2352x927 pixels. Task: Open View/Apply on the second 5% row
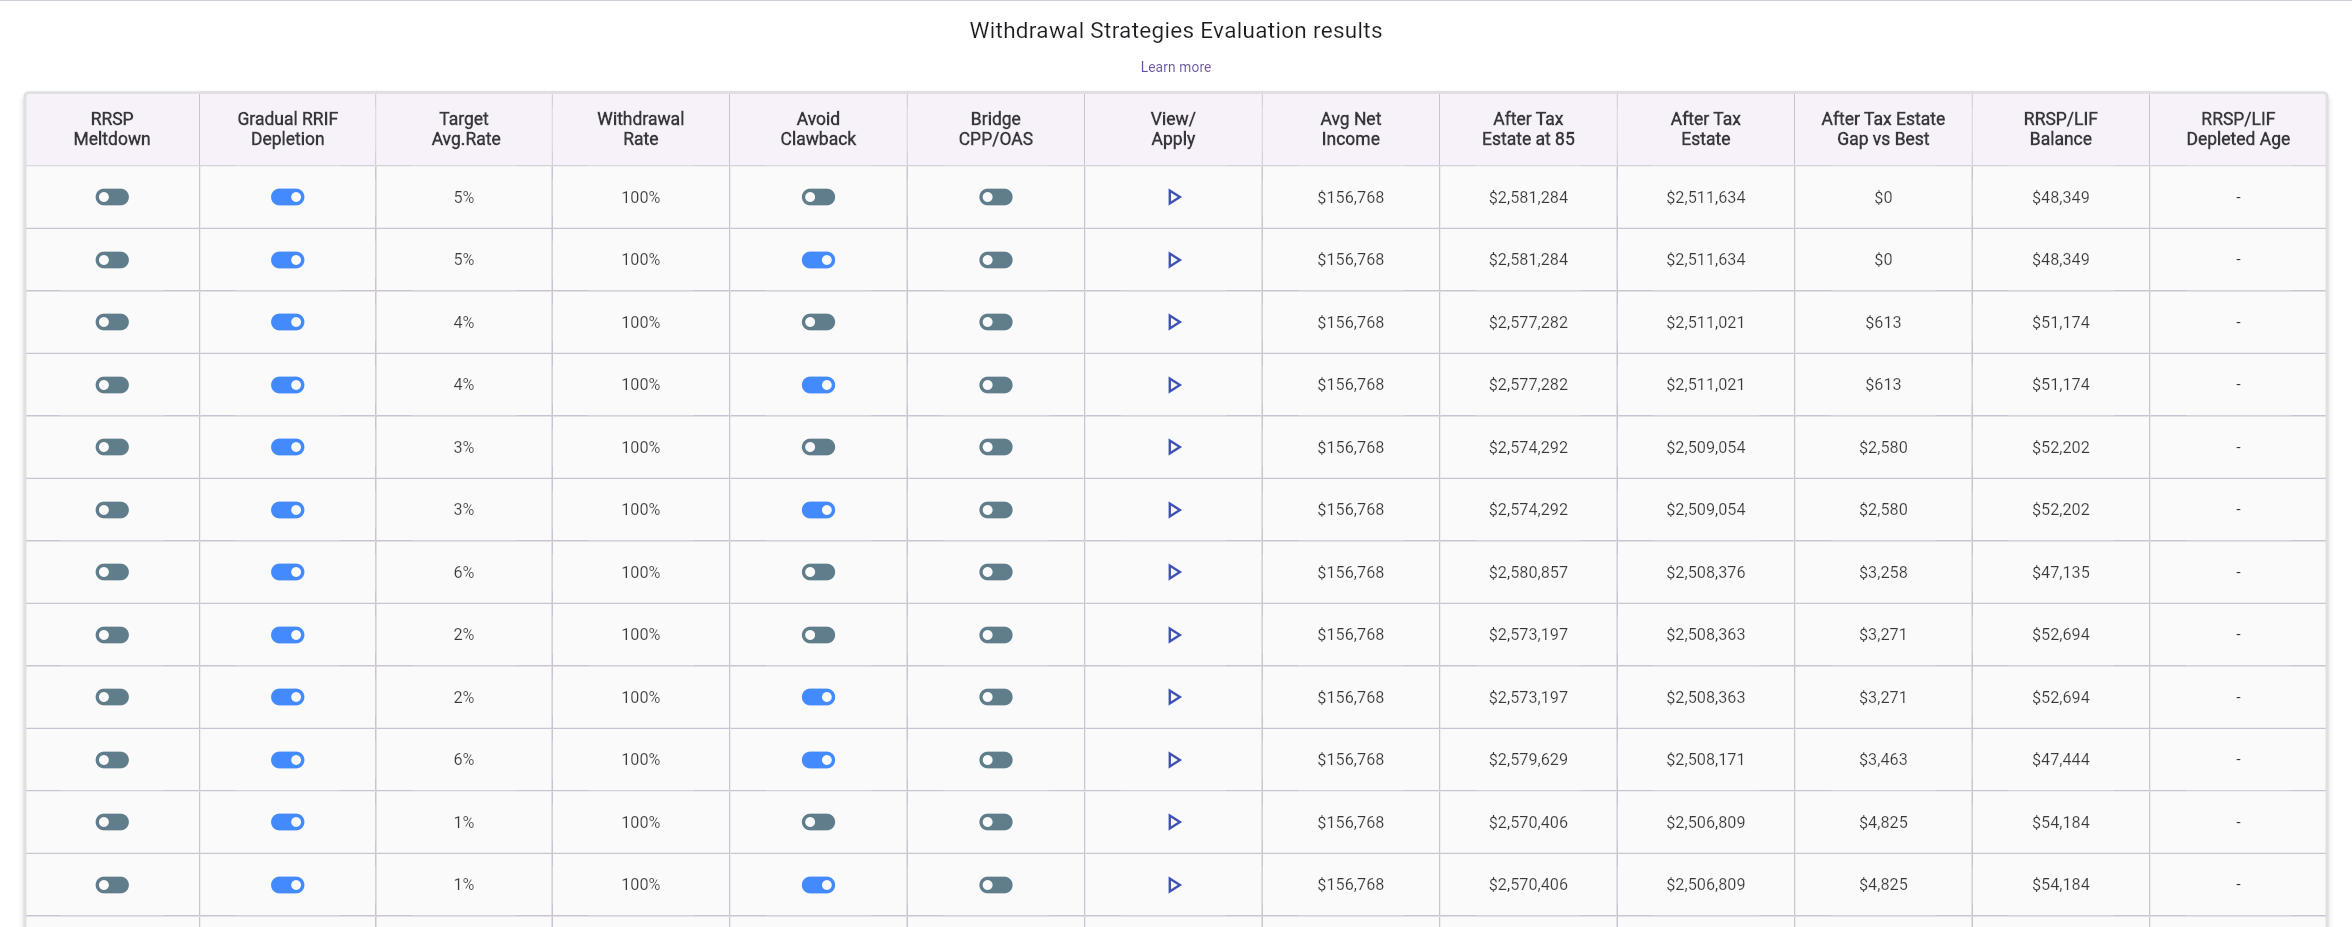click(x=1172, y=259)
